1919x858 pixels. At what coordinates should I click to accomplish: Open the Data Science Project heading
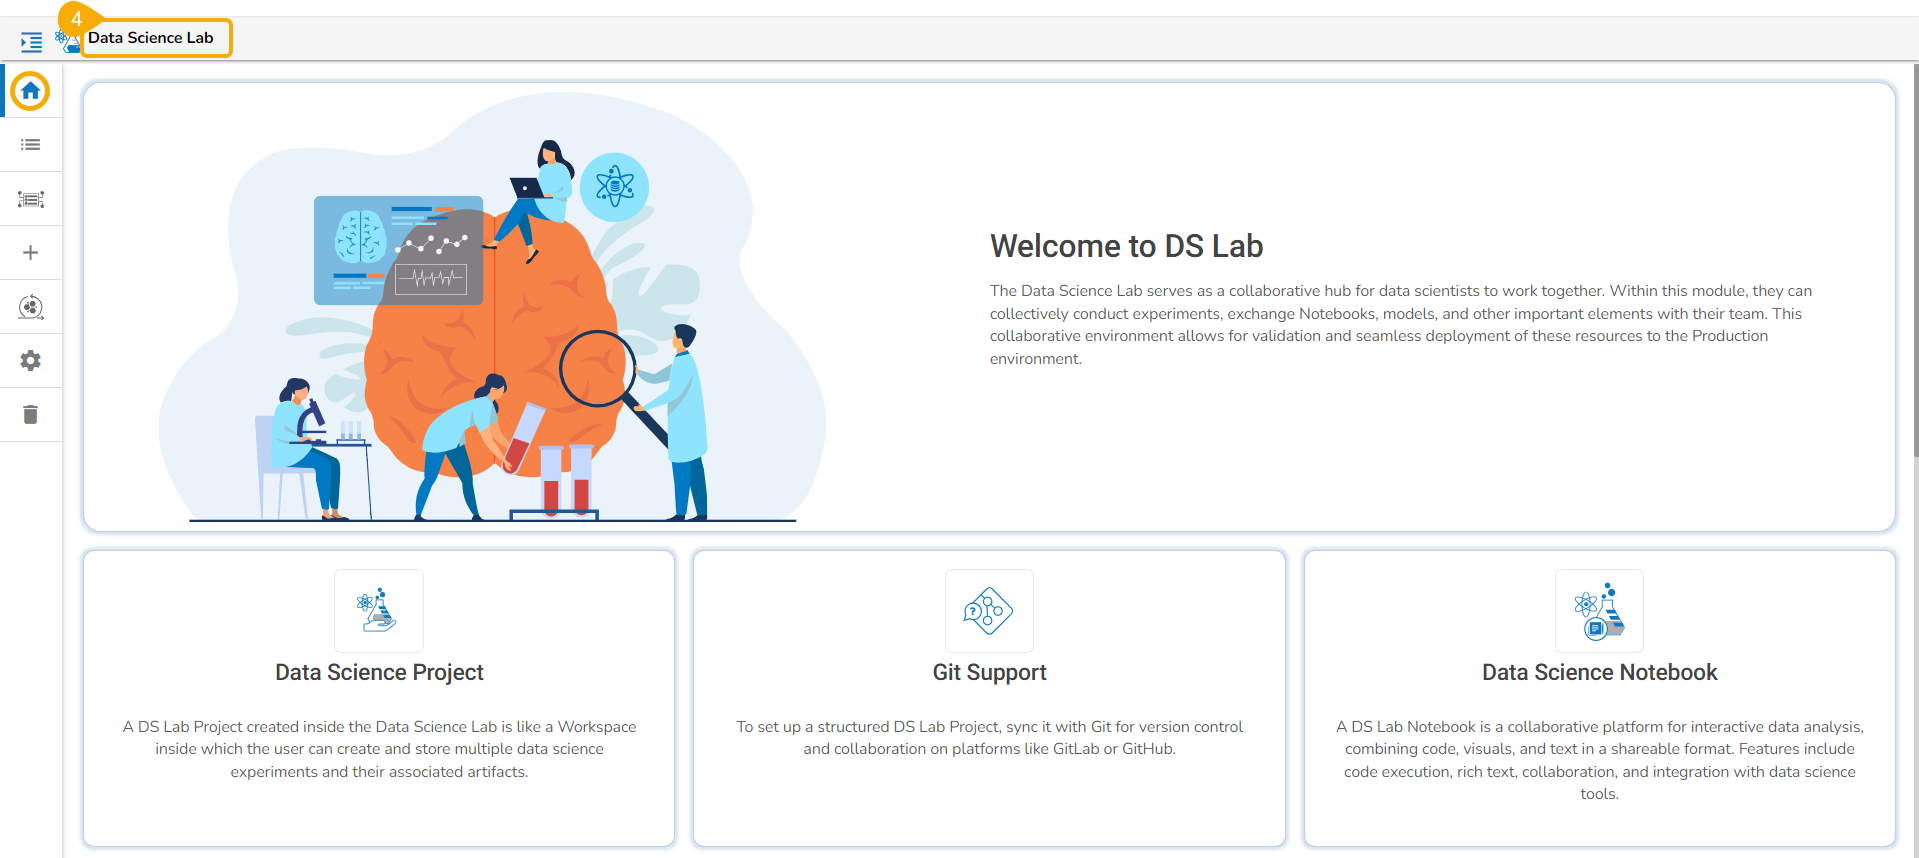(379, 672)
